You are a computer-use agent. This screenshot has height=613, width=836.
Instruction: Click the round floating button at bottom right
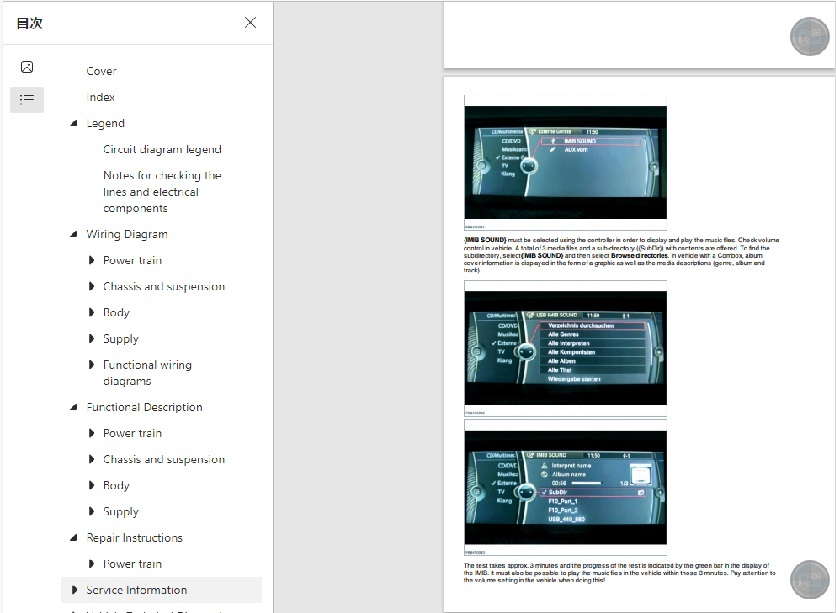coord(809,579)
